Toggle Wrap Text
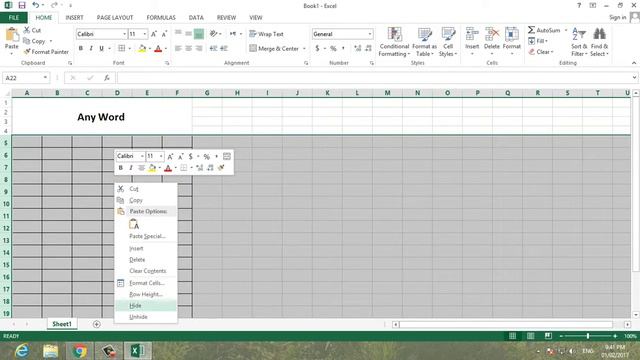Screen dimensions: 640x360 (266, 34)
